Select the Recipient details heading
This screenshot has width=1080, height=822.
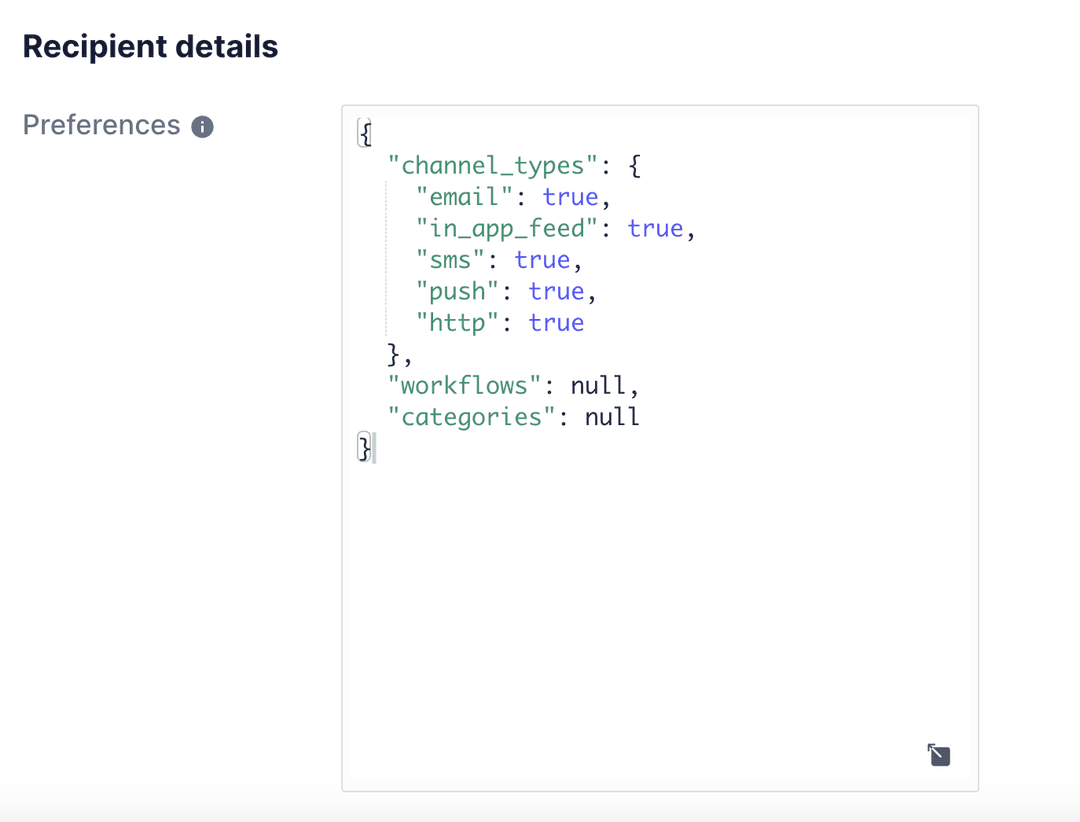point(150,46)
